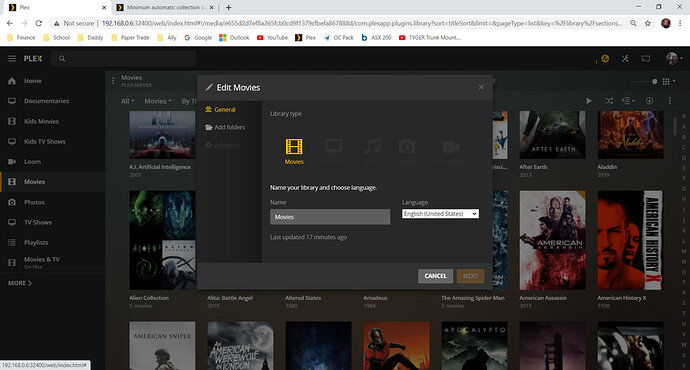Reload the page in Chrome
The width and height of the screenshot is (690, 370).
39,23
